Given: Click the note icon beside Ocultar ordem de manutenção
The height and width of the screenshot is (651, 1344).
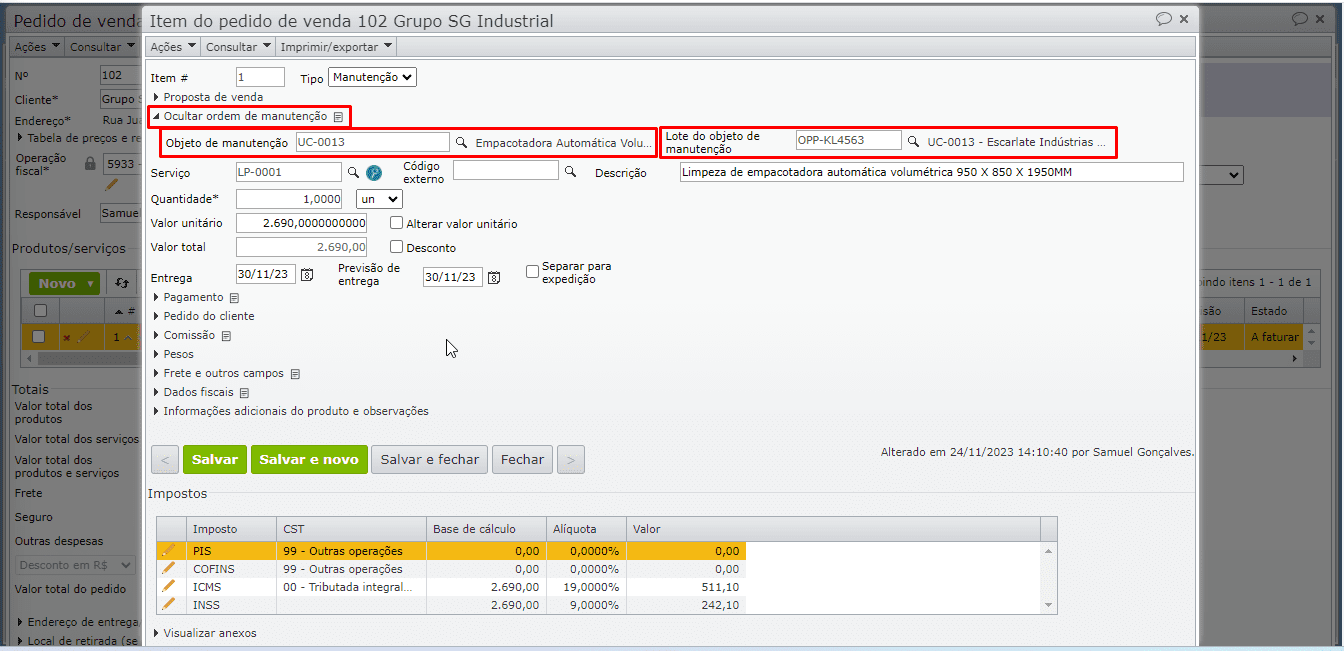Looking at the screenshot, I should coord(338,117).
